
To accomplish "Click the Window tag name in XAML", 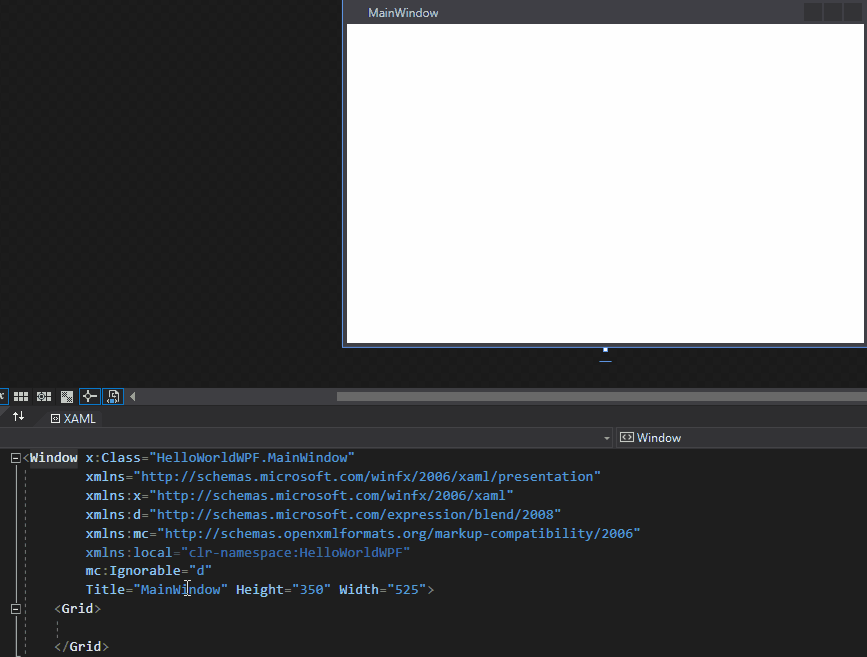I will point(54,458).
